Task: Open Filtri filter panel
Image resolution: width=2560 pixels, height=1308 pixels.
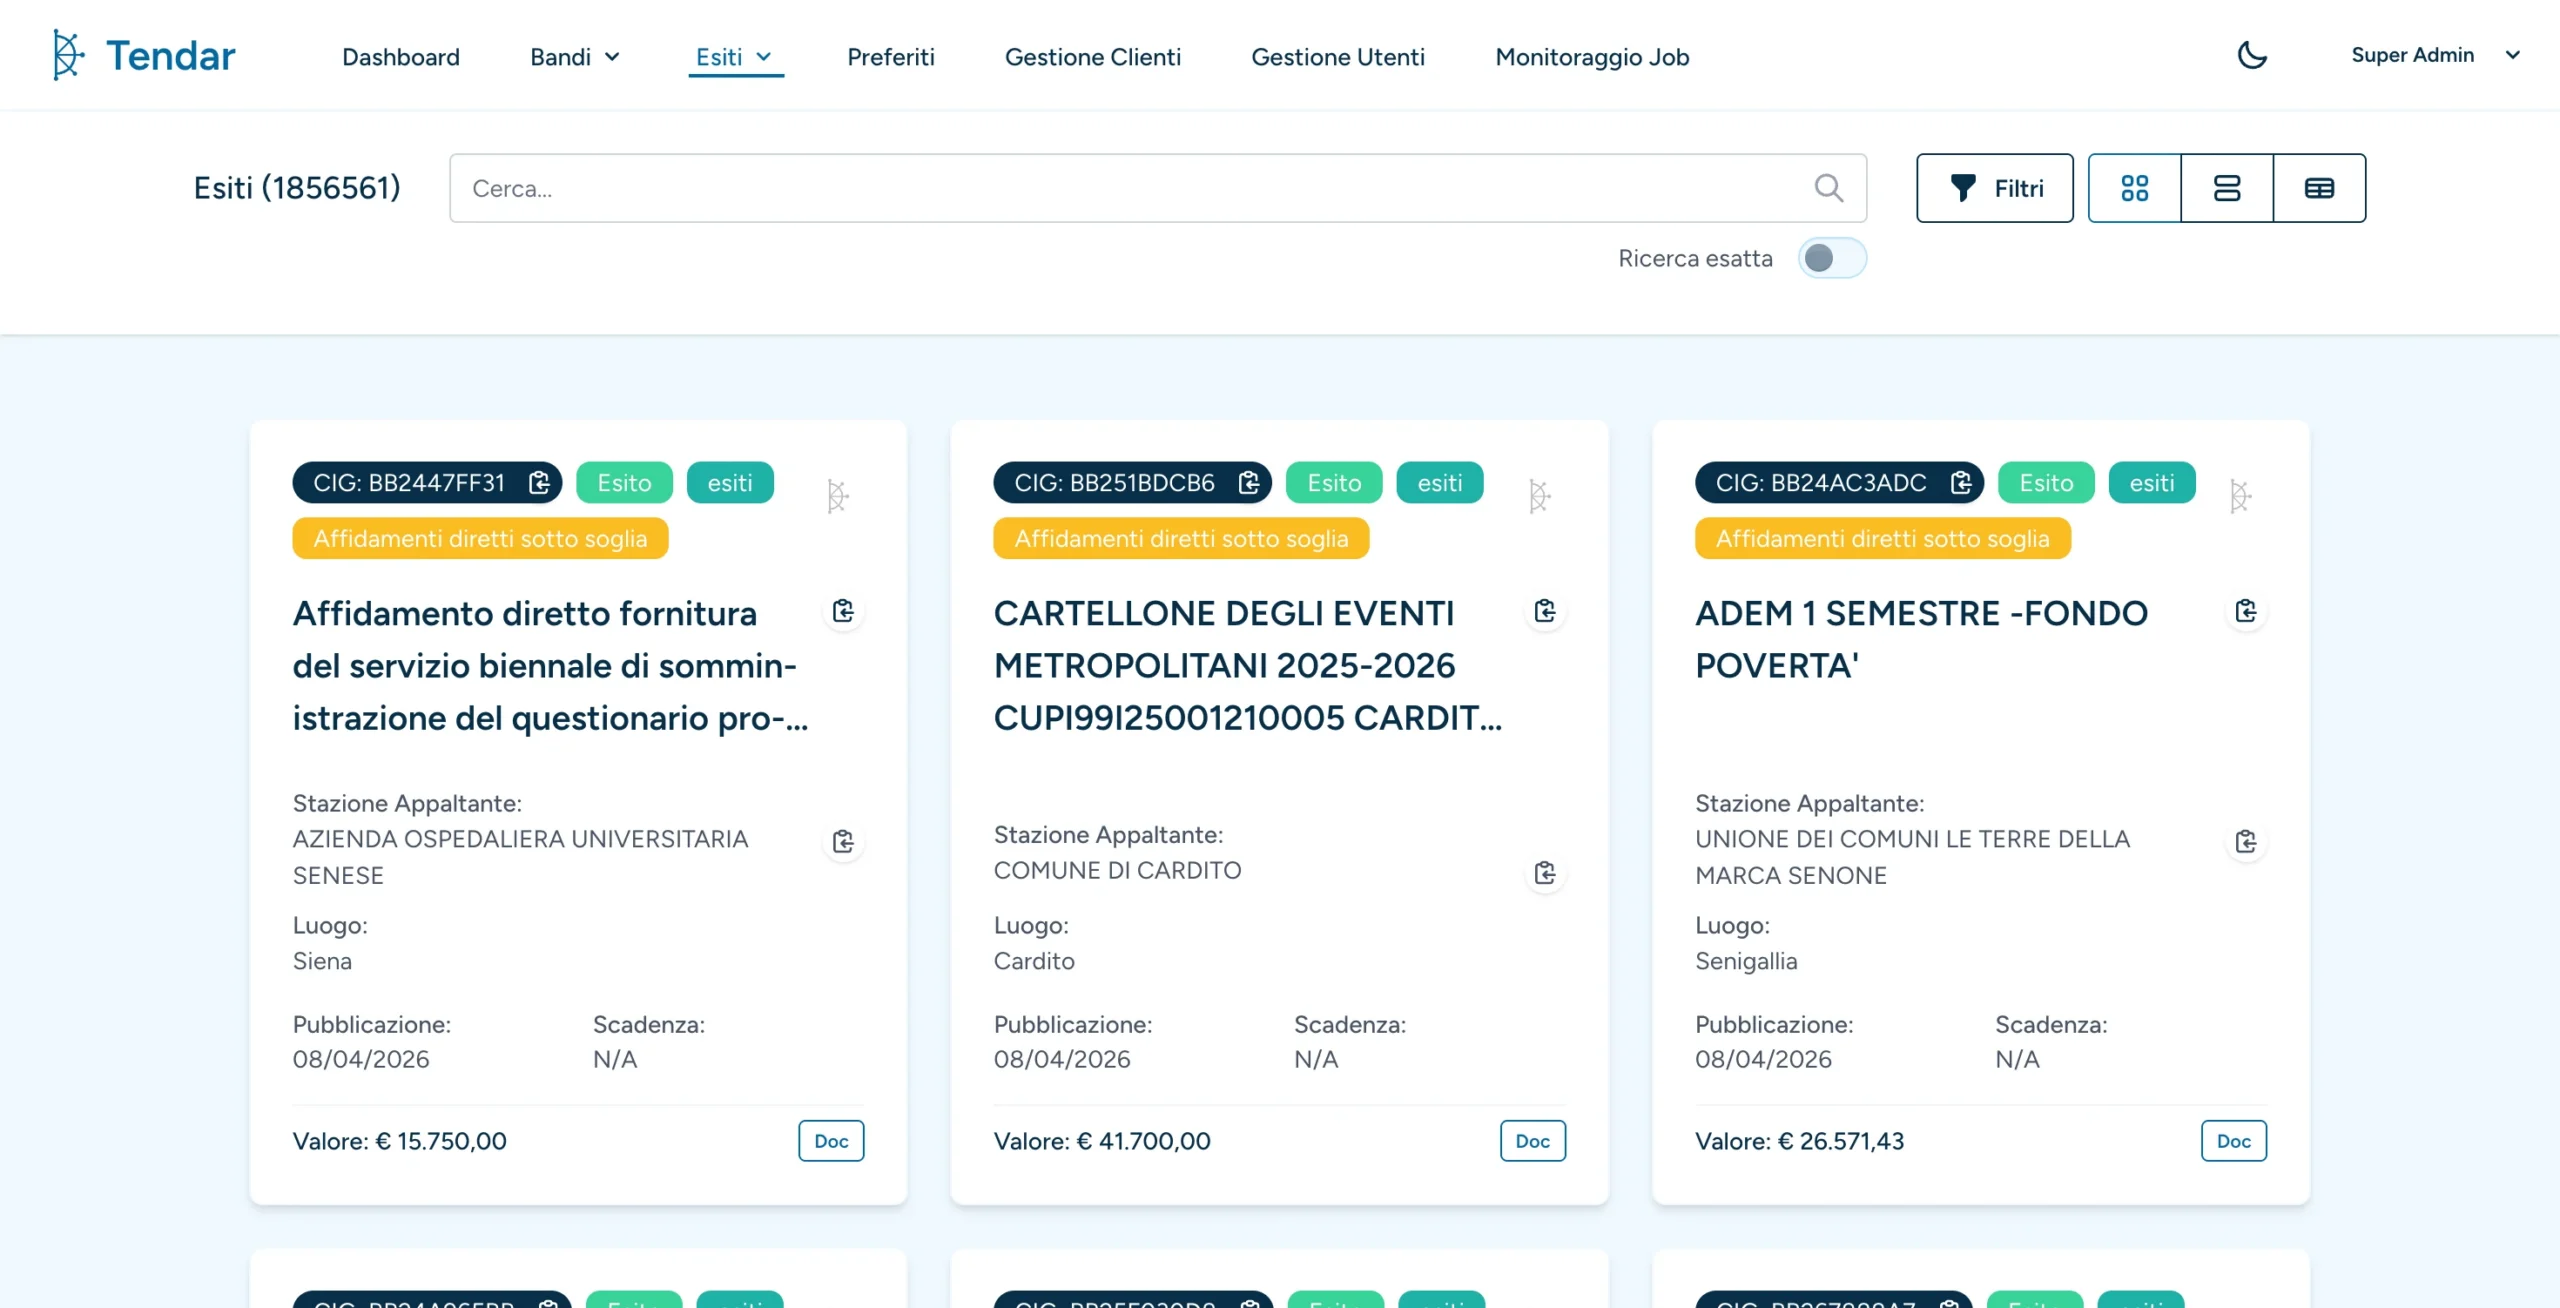Action: [1995, 188]
